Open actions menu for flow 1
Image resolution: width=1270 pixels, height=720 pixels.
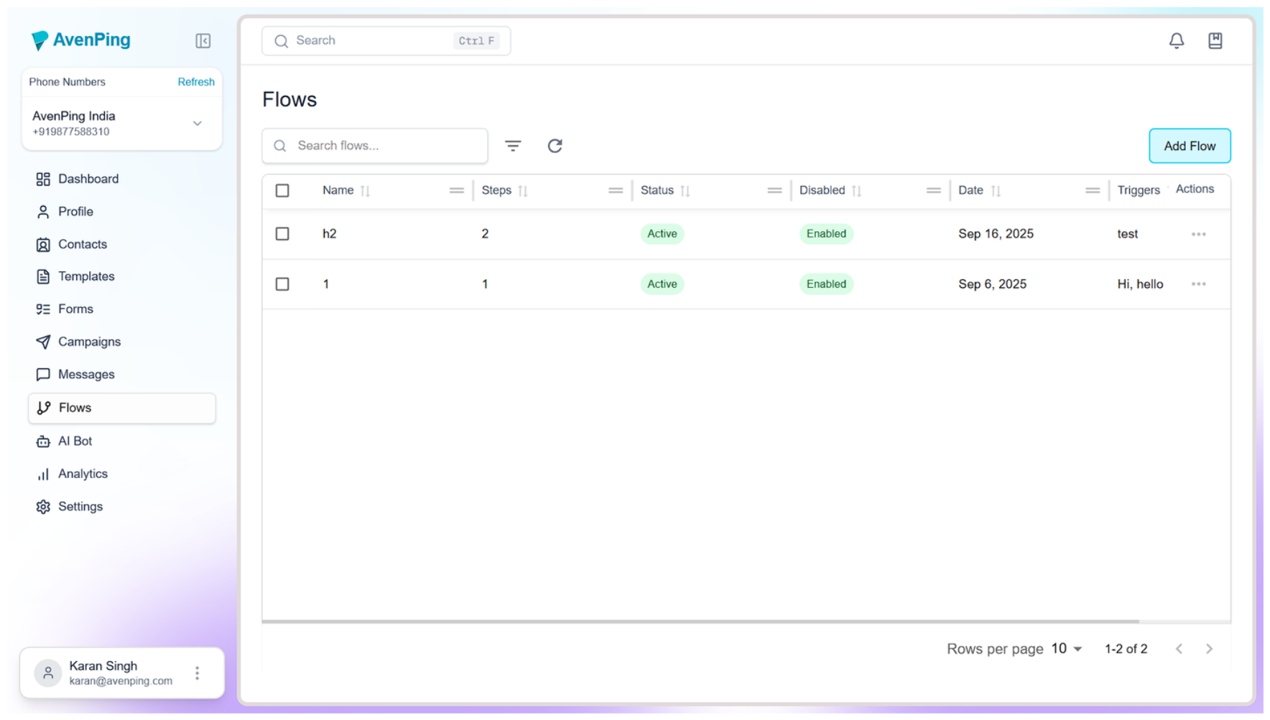click(x=1198, y=284)
